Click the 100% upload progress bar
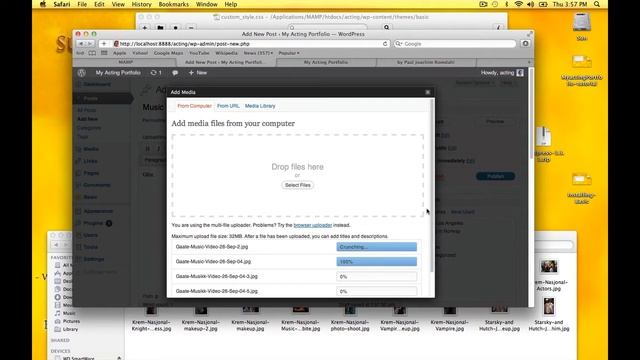 [x=376, y=262]
